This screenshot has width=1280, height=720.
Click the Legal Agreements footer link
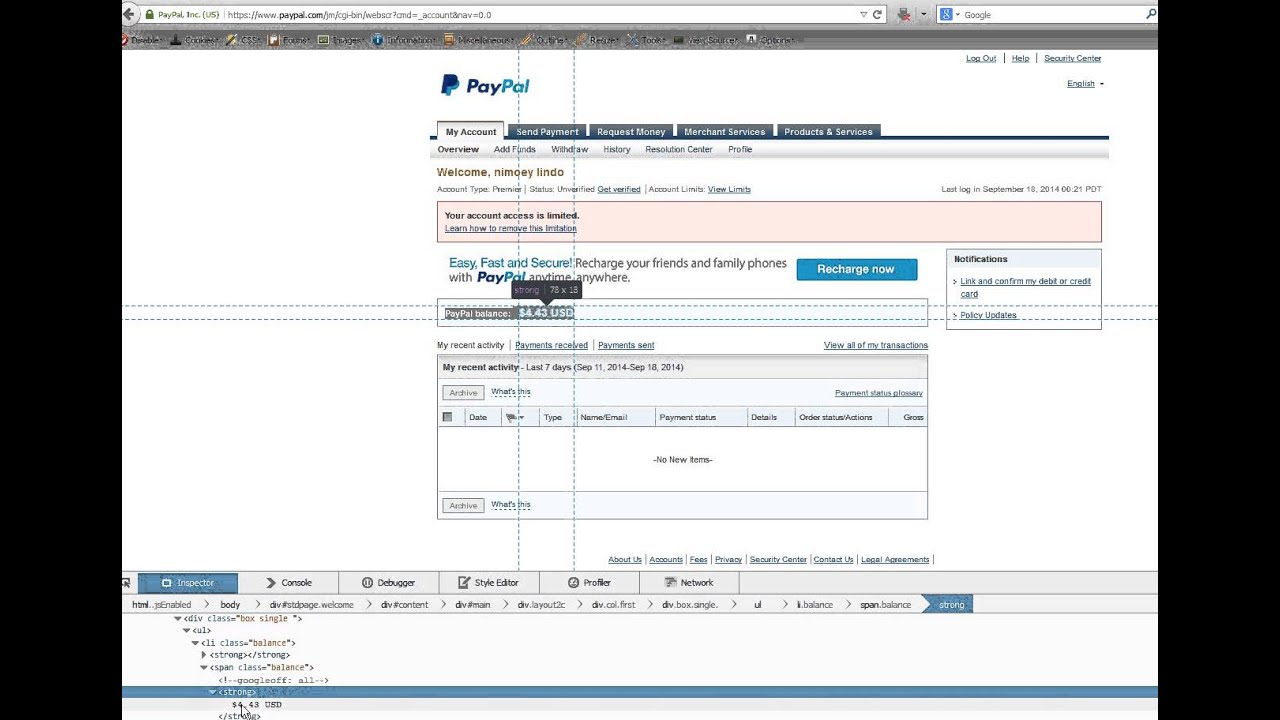pyautogui.click(x=895, y=560)
